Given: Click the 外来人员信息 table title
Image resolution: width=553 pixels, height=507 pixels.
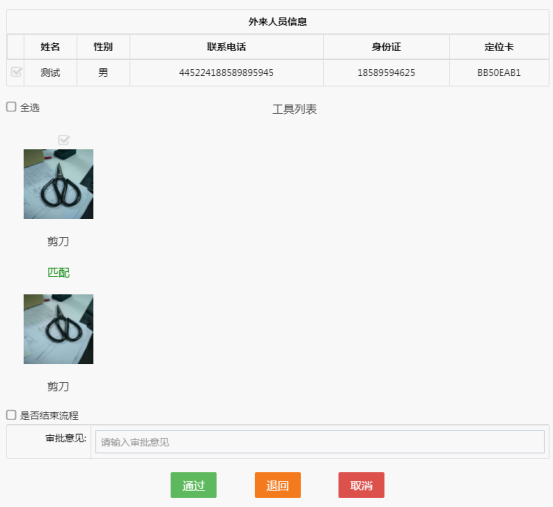Looking at the screenshot, I should tap(278, 22).
